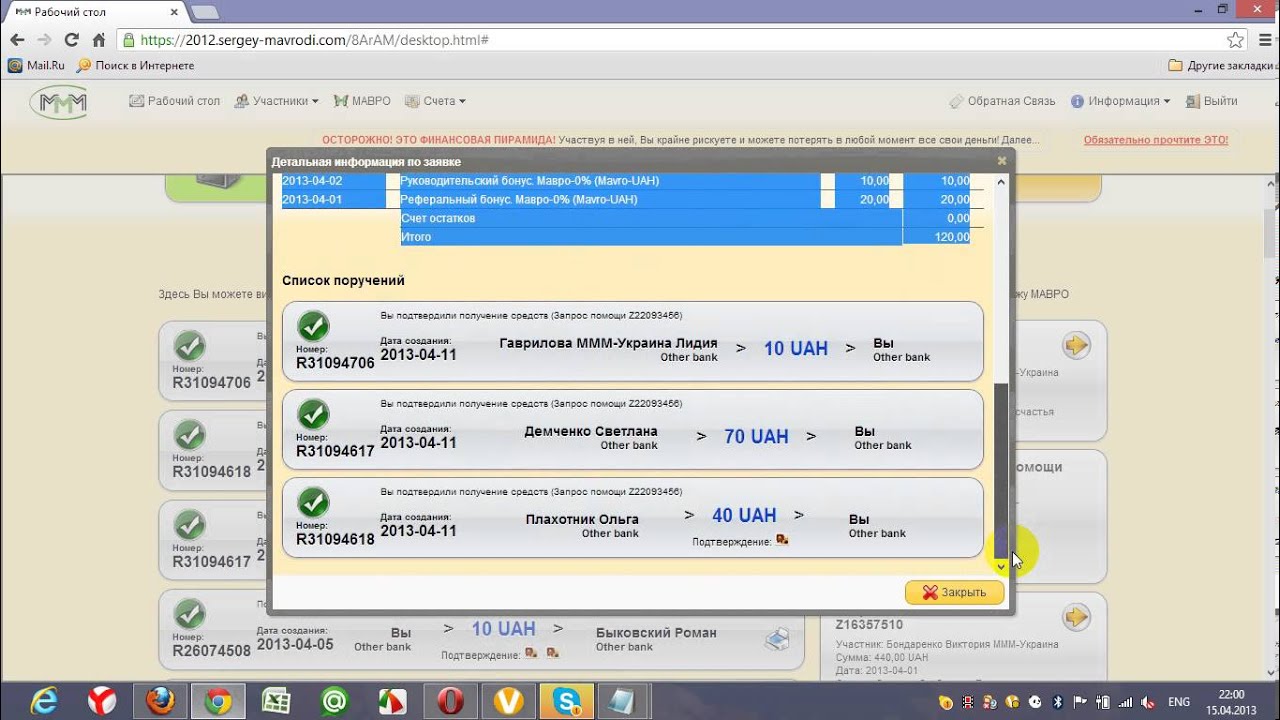This screenshot has height=720, width=1280.
Task: Open the Обязательно прочтите ЭТО! link
Action: pos(1156,140)
